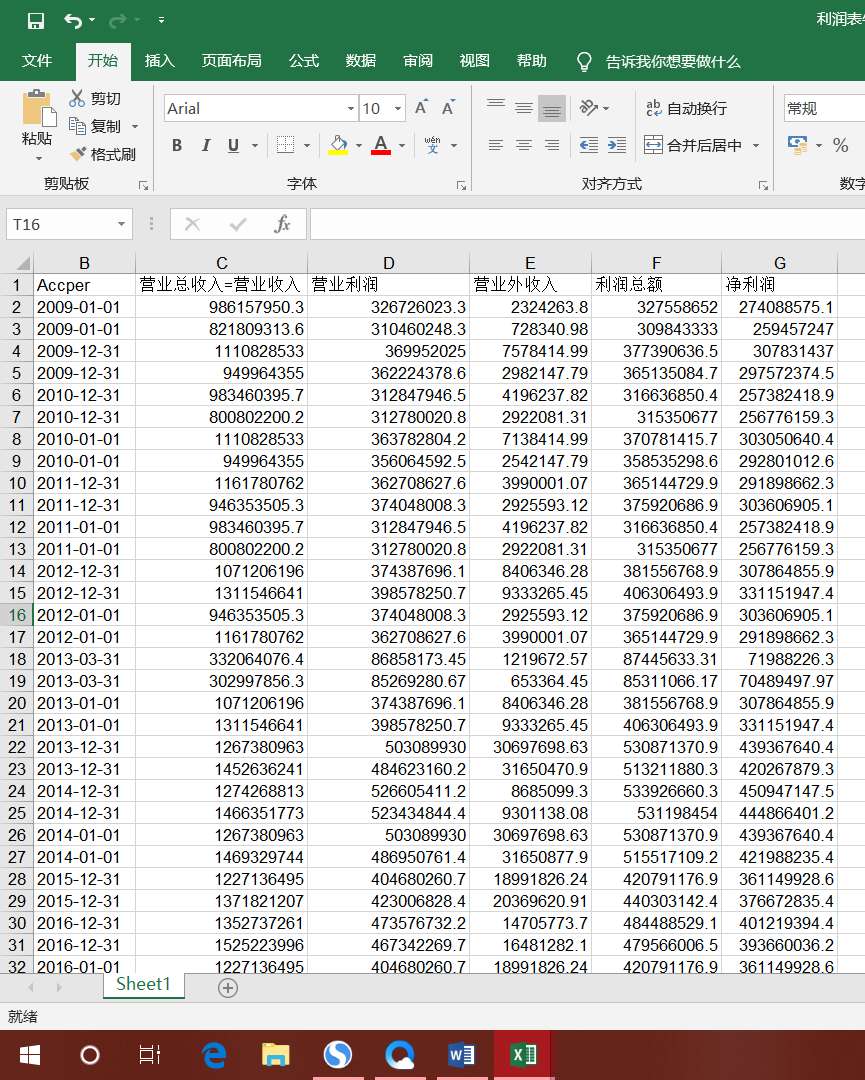
Task: Apply cell borders icon
Action: tap(285, 145)
